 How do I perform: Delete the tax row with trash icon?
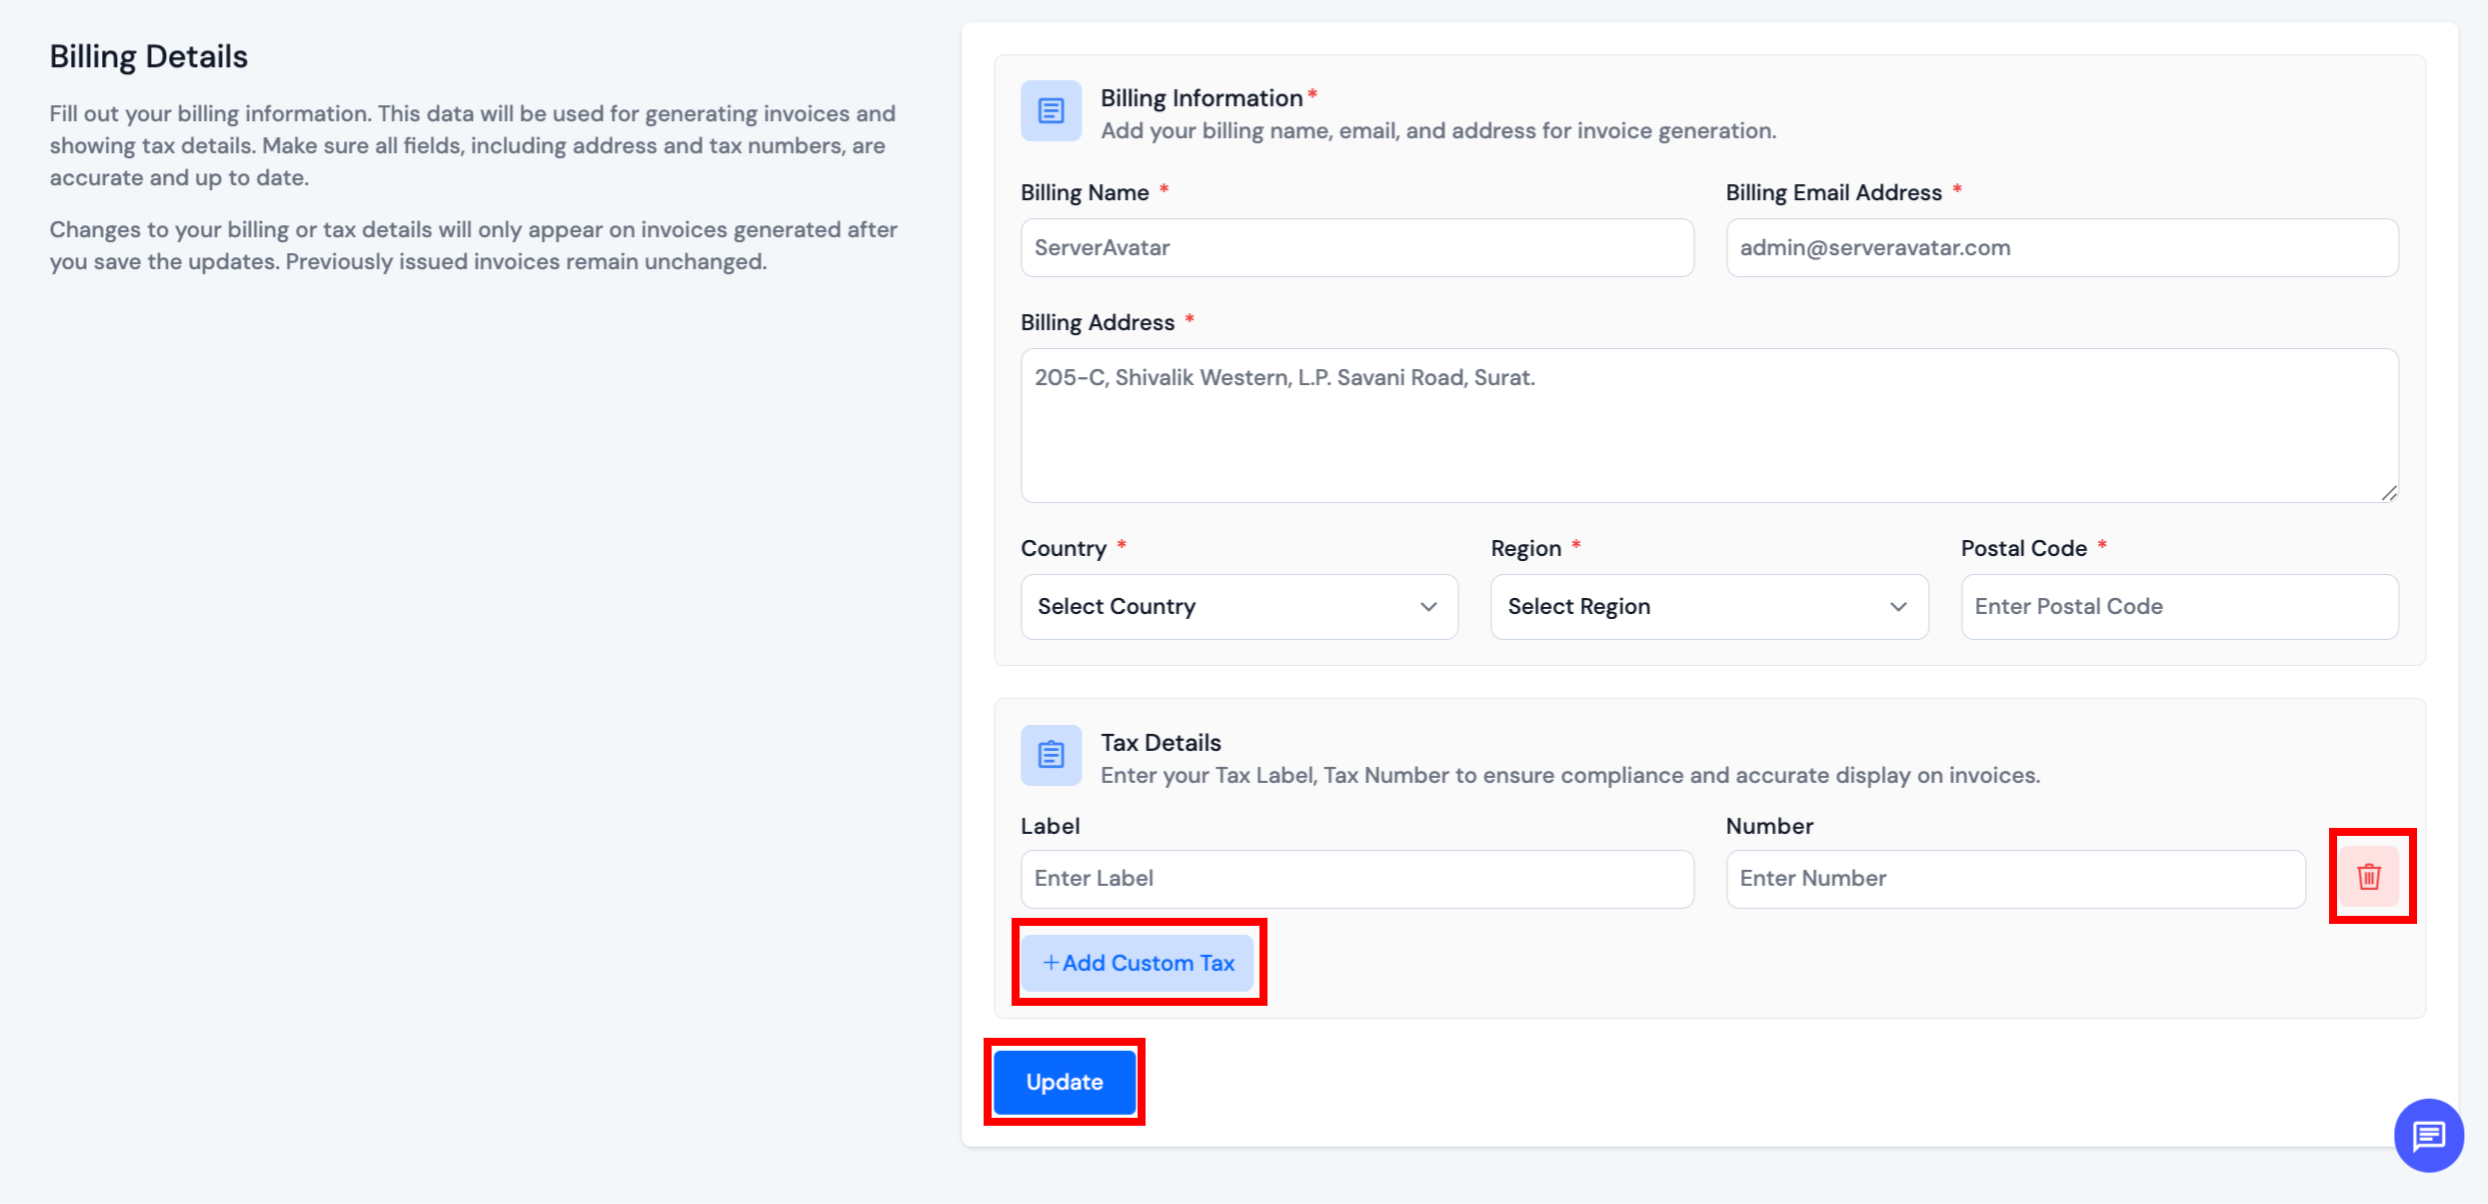[x=2368, y=877]
